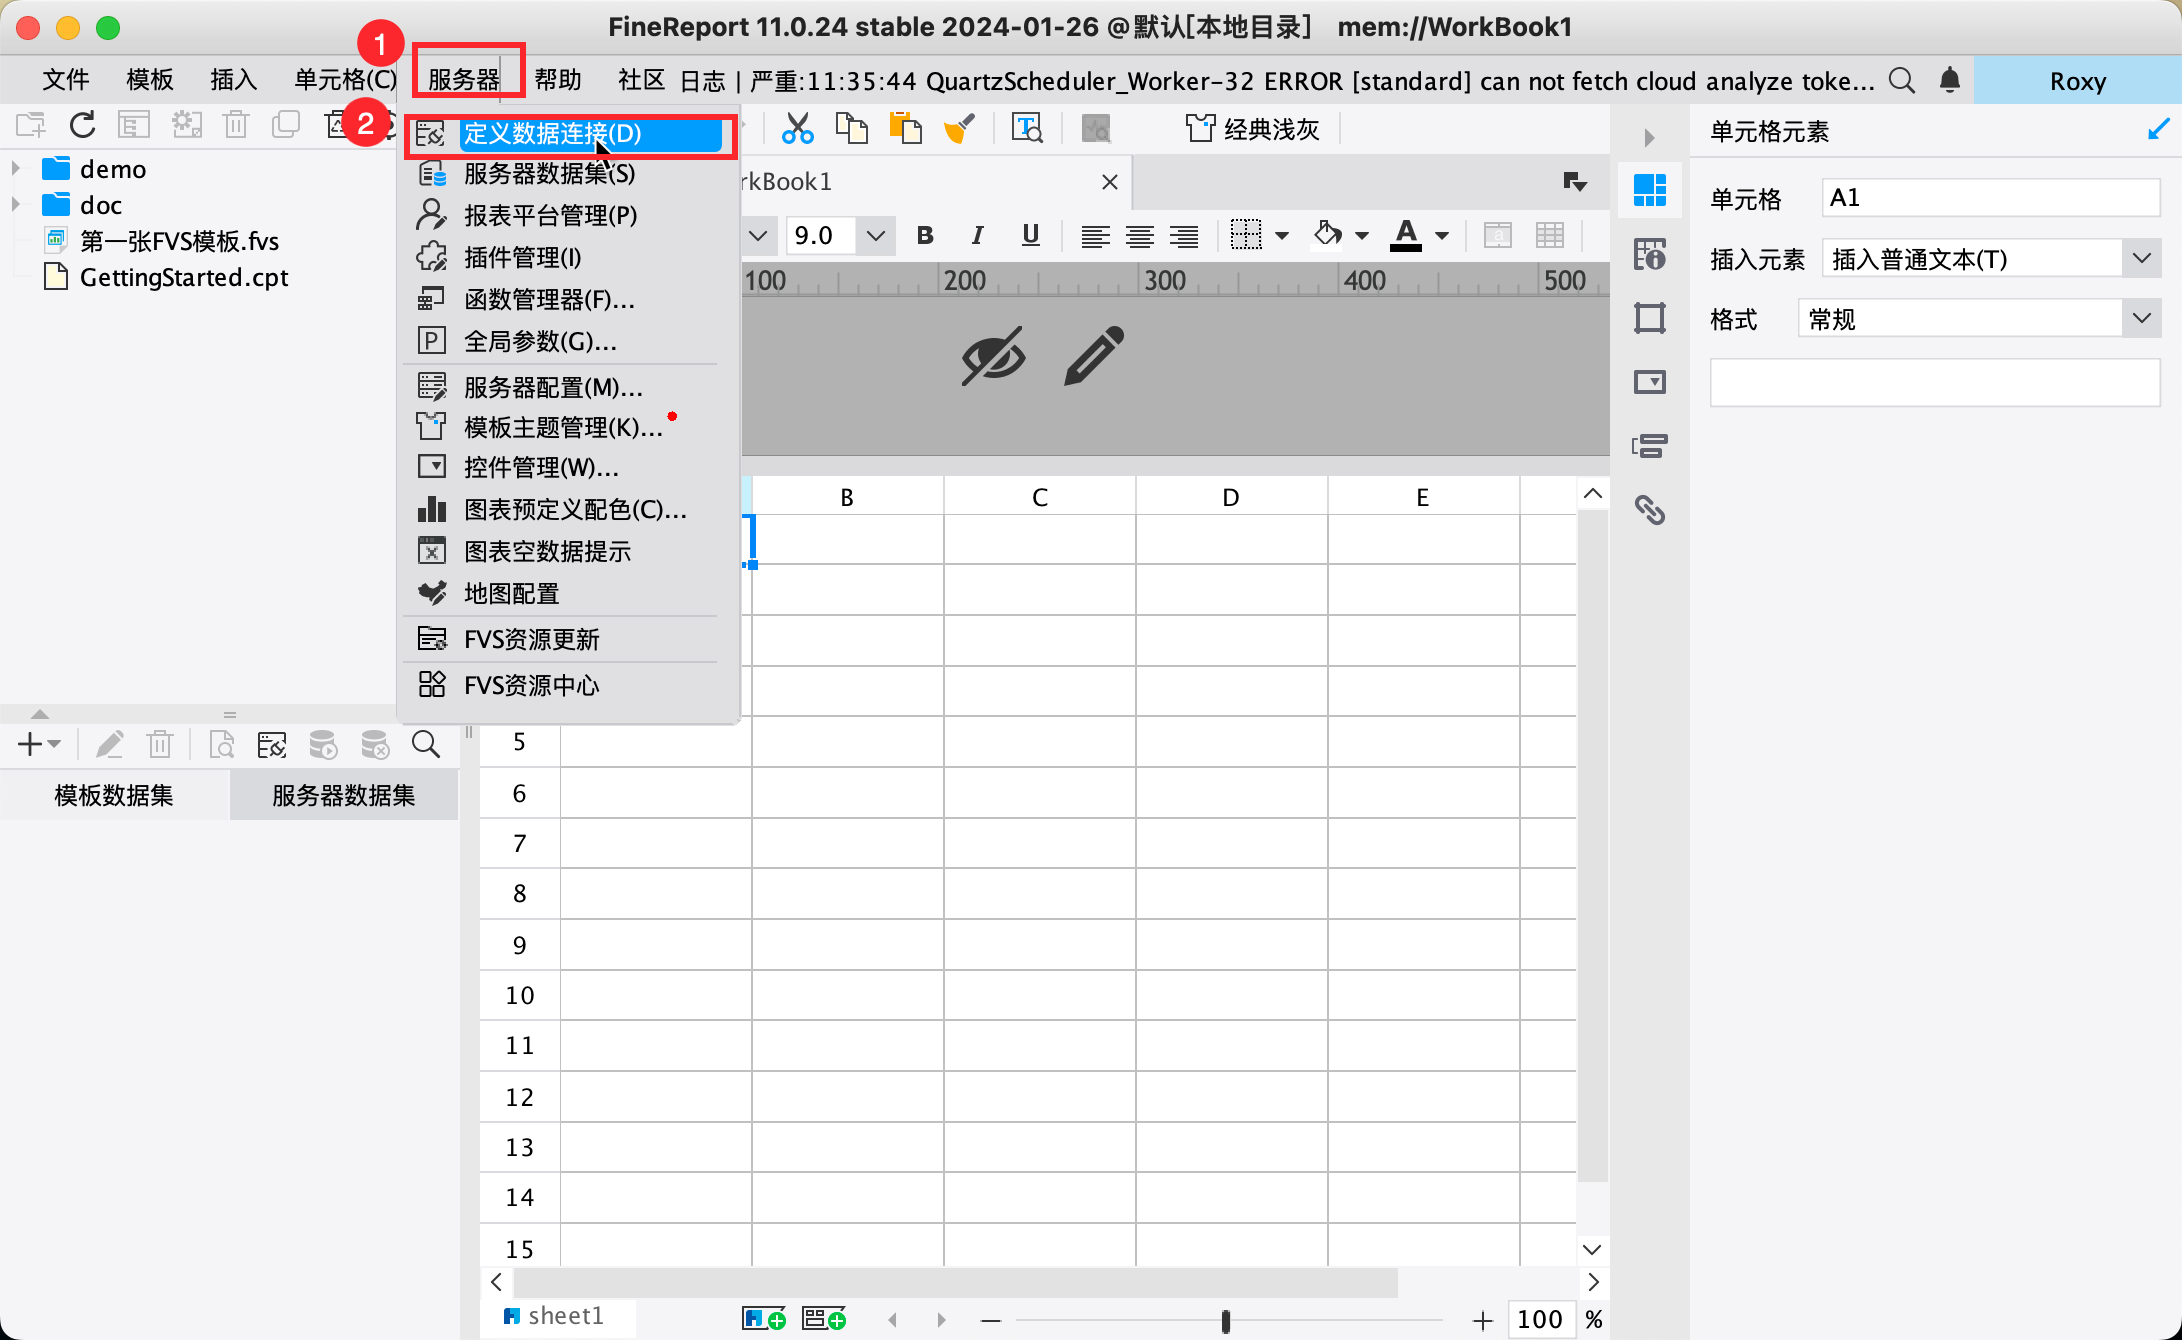Screen dimensions: 2182x1340
Task: Click the notification bell icon
Action: [x=1949, y=80]
